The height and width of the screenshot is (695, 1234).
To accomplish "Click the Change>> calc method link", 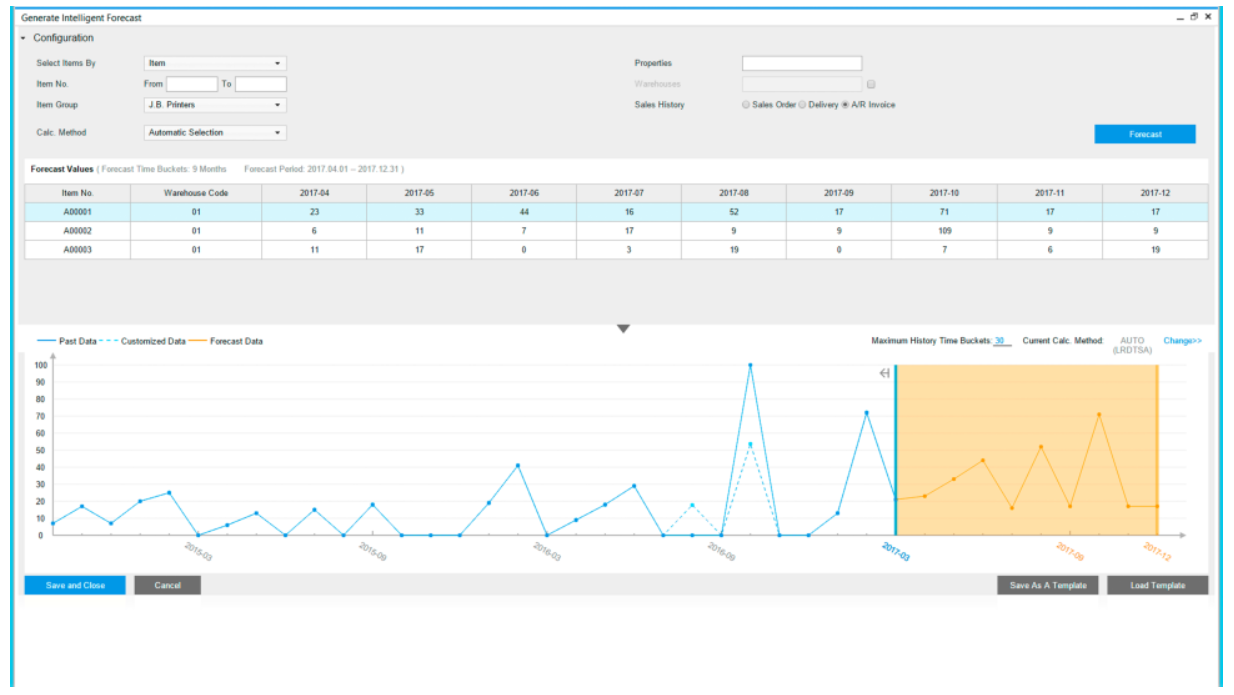I will pyautogui.click(x=1182, y=341).
